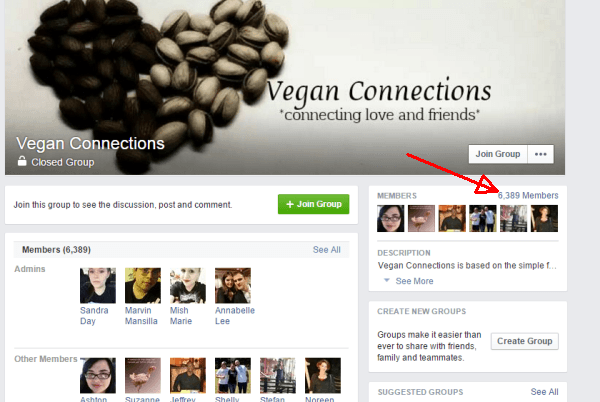Click the See More description link
Image resolution: width=600 pixels, height=402 pixels.
(414, 281)
